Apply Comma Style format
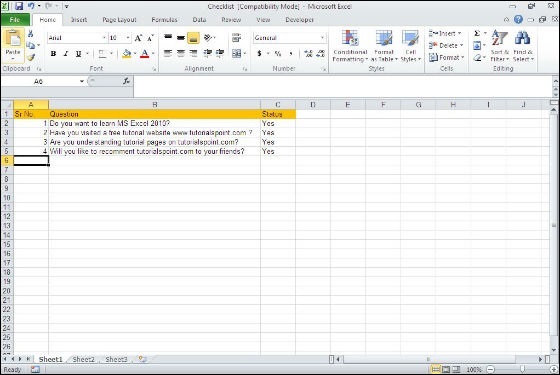The image size is (560, 375). click(x=291, y=54)
